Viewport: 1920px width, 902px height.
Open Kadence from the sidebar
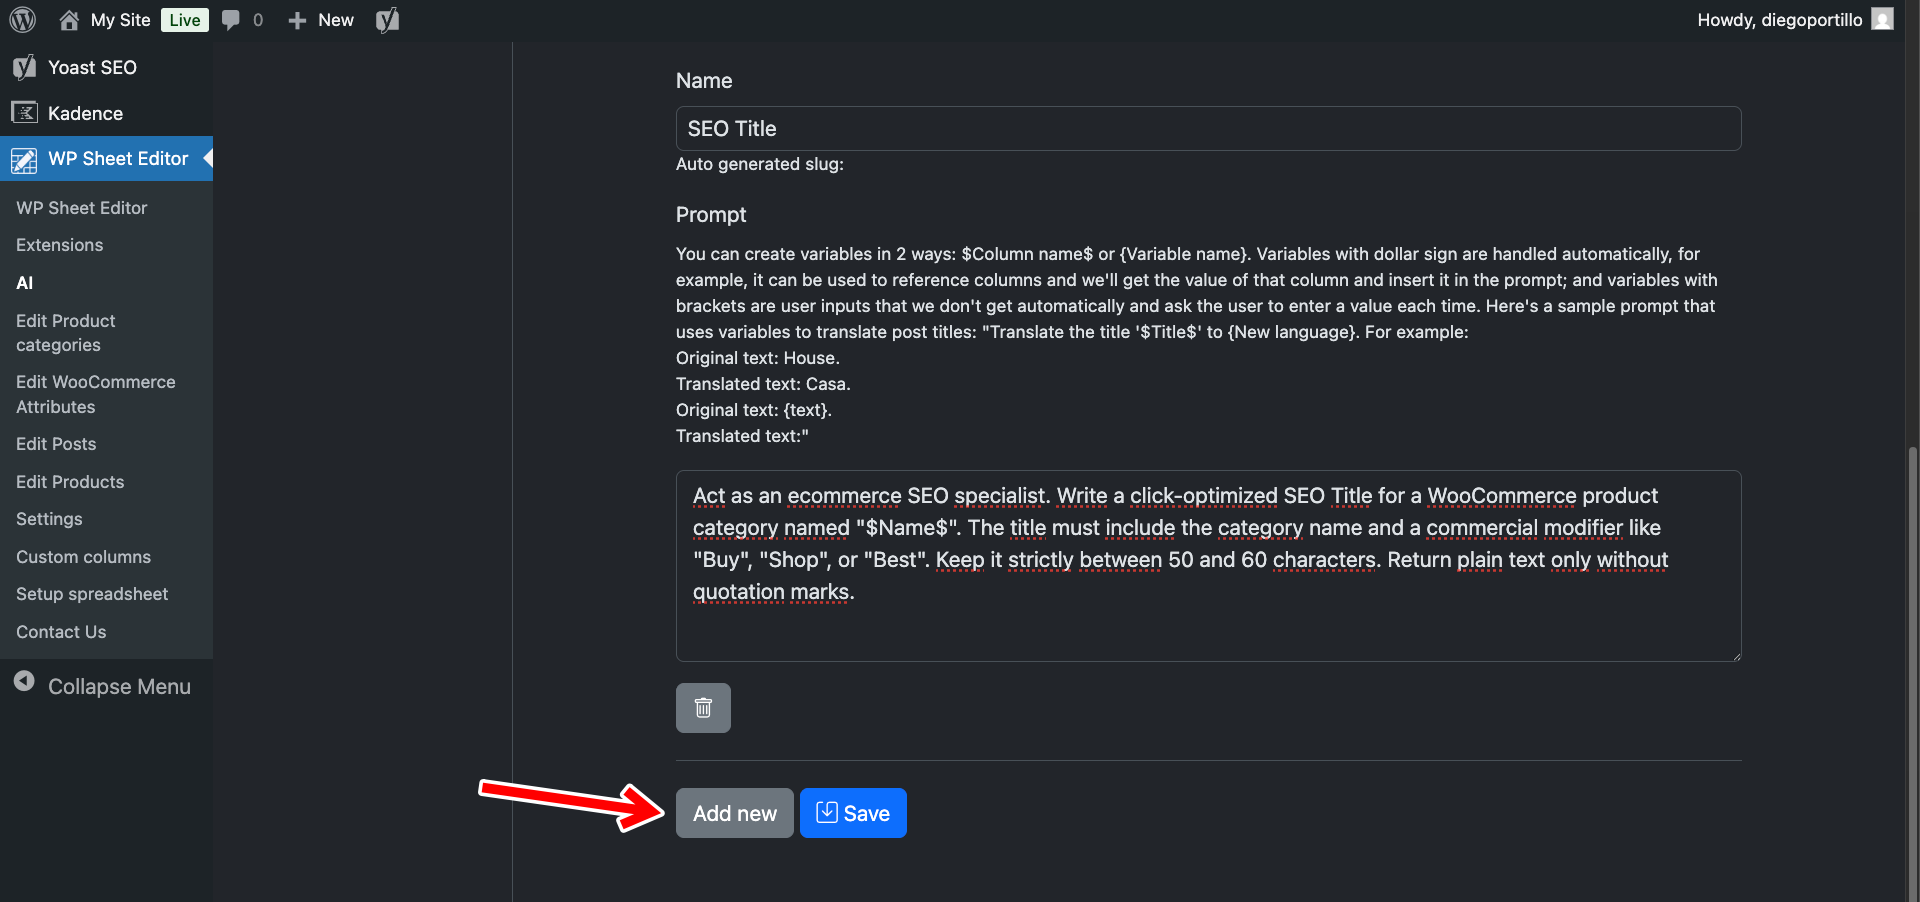coord(85,113)
